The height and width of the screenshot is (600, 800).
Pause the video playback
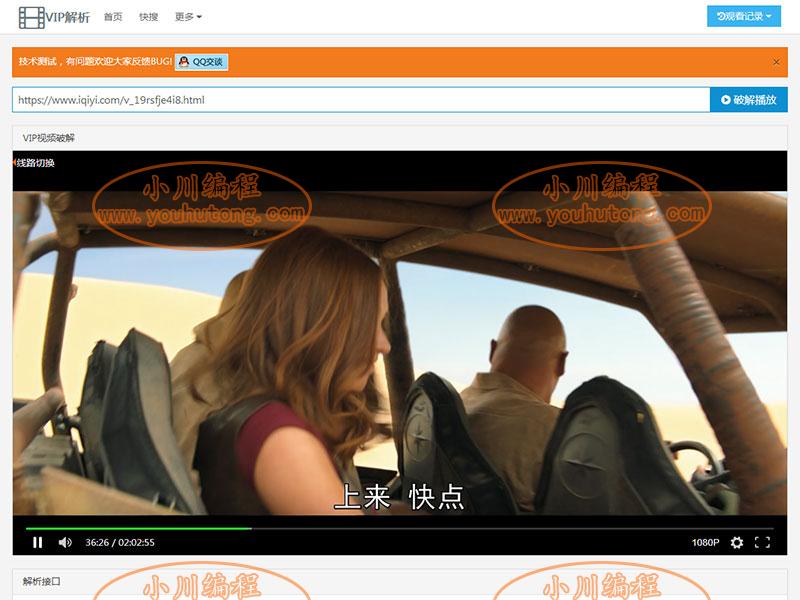38,542
